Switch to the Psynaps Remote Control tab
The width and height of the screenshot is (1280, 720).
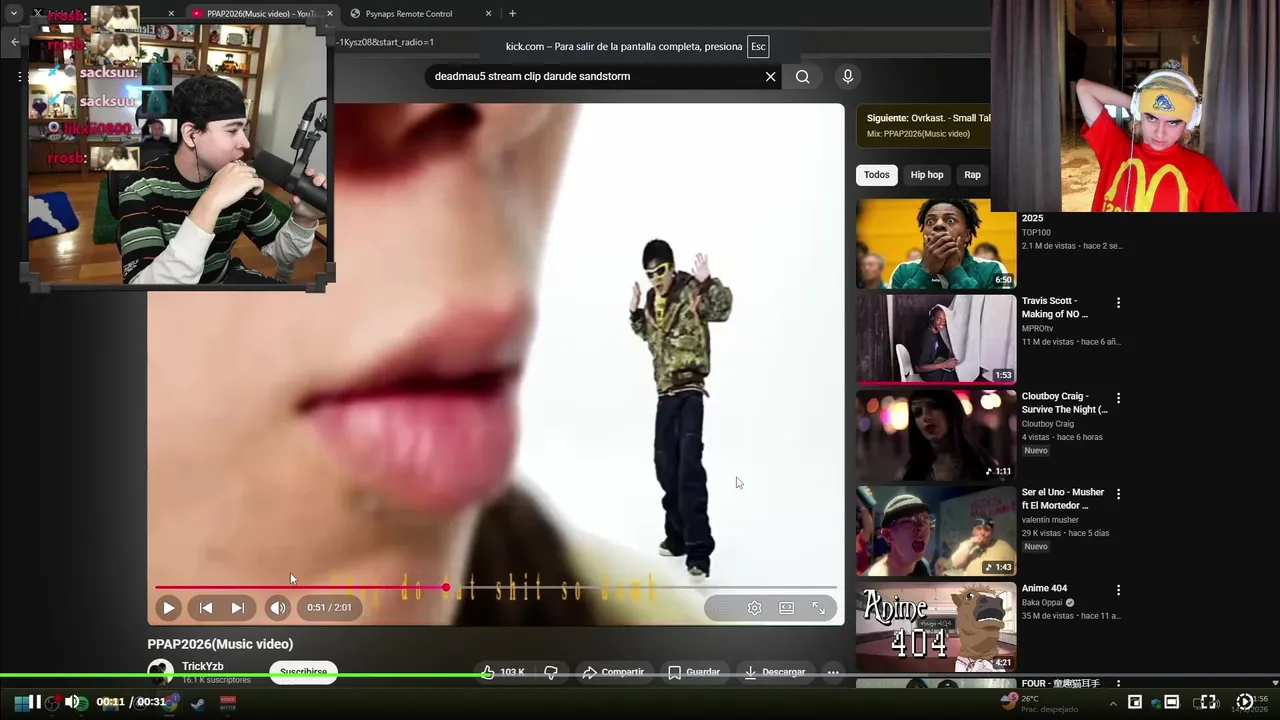pos(410,14)
